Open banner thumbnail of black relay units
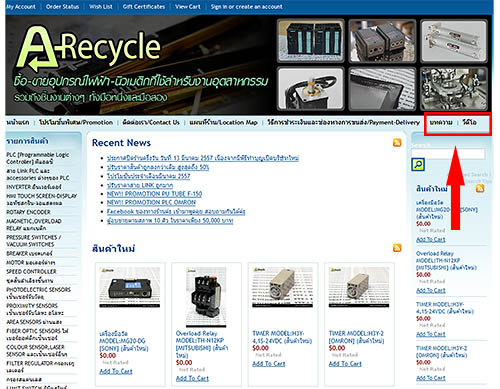Image resolution: width=500 pixels, height=389 pixels. pyautogui.click(x=382, y=41)
